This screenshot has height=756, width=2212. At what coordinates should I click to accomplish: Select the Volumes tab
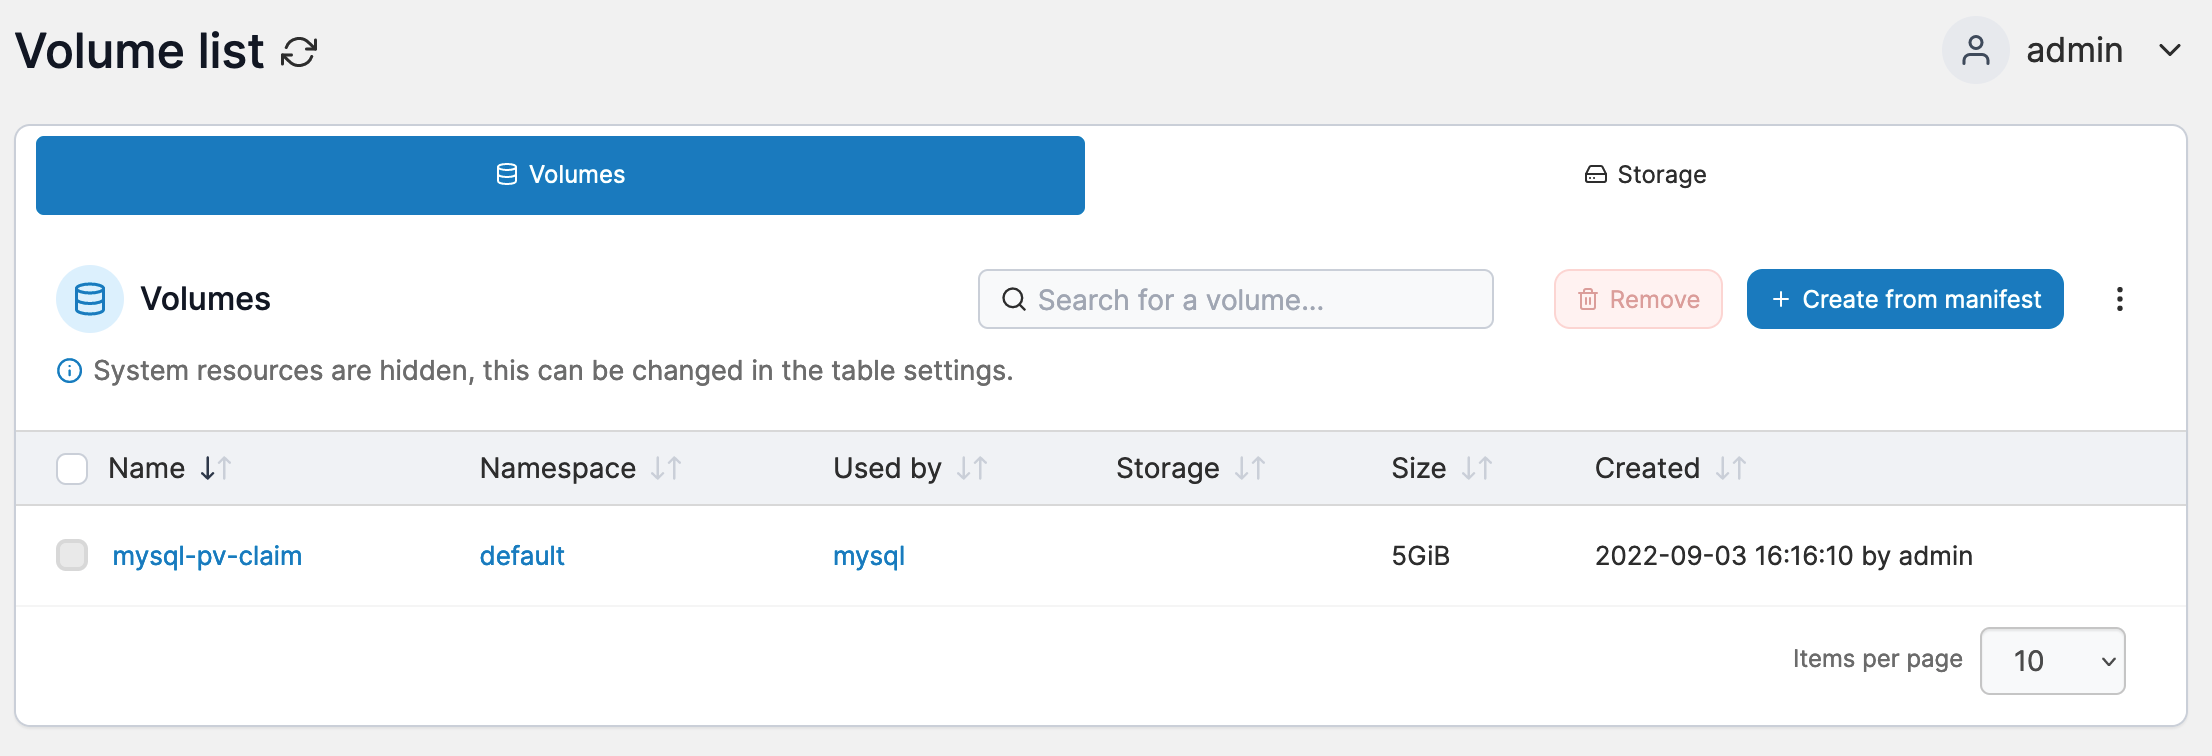[x=560, y=175]
